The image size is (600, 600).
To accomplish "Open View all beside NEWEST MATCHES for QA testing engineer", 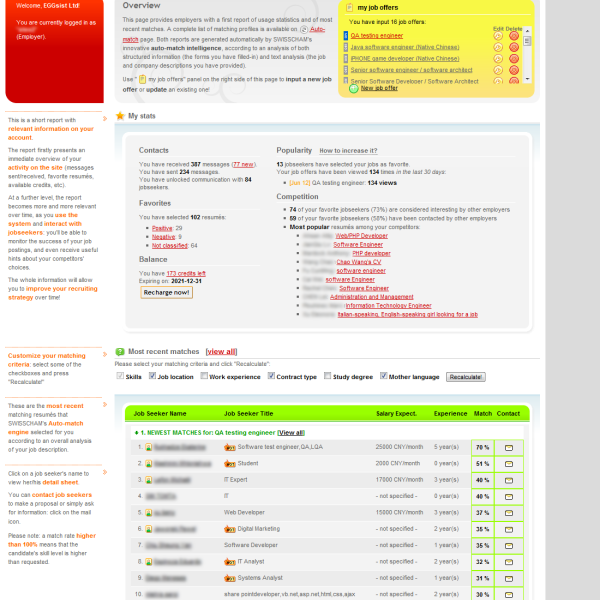I will click(291, 433).
